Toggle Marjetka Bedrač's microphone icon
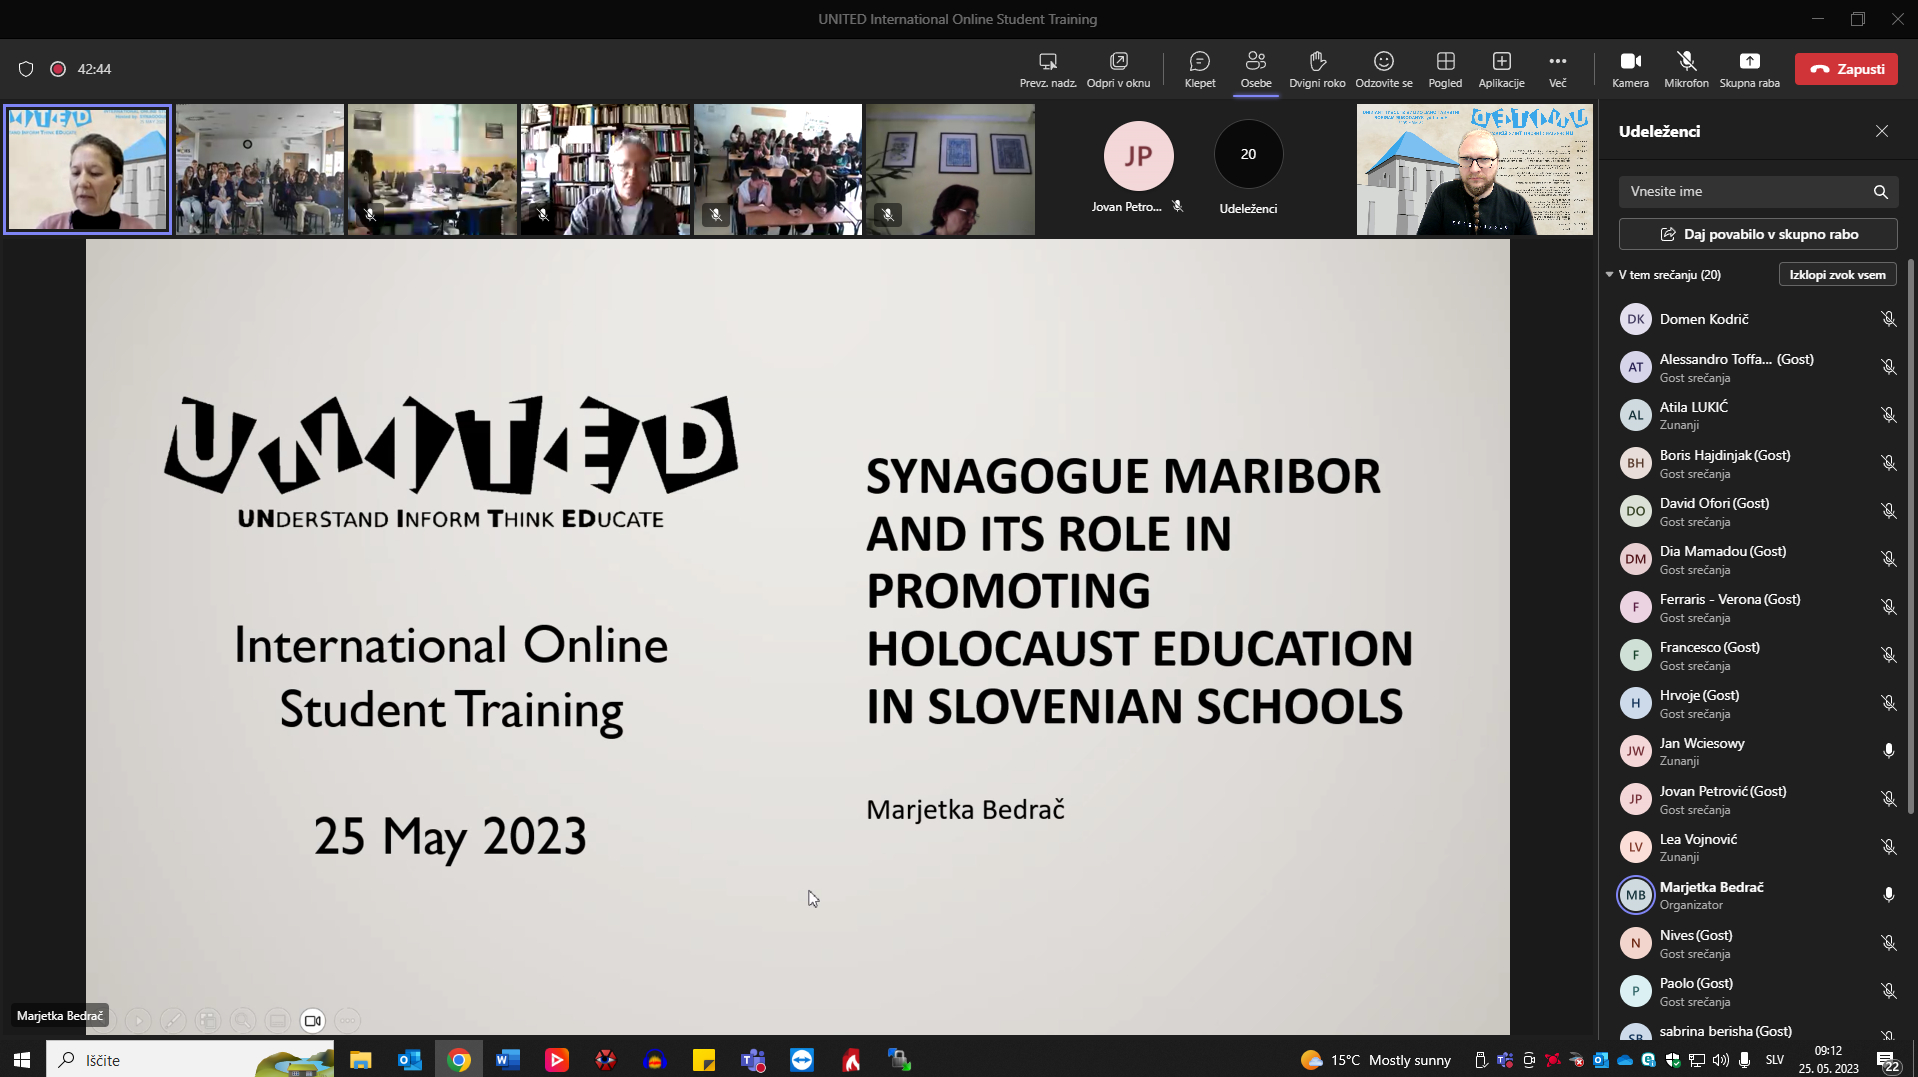The width and height of the screenshot is (1918, 1077). (x=1888, y=895)
